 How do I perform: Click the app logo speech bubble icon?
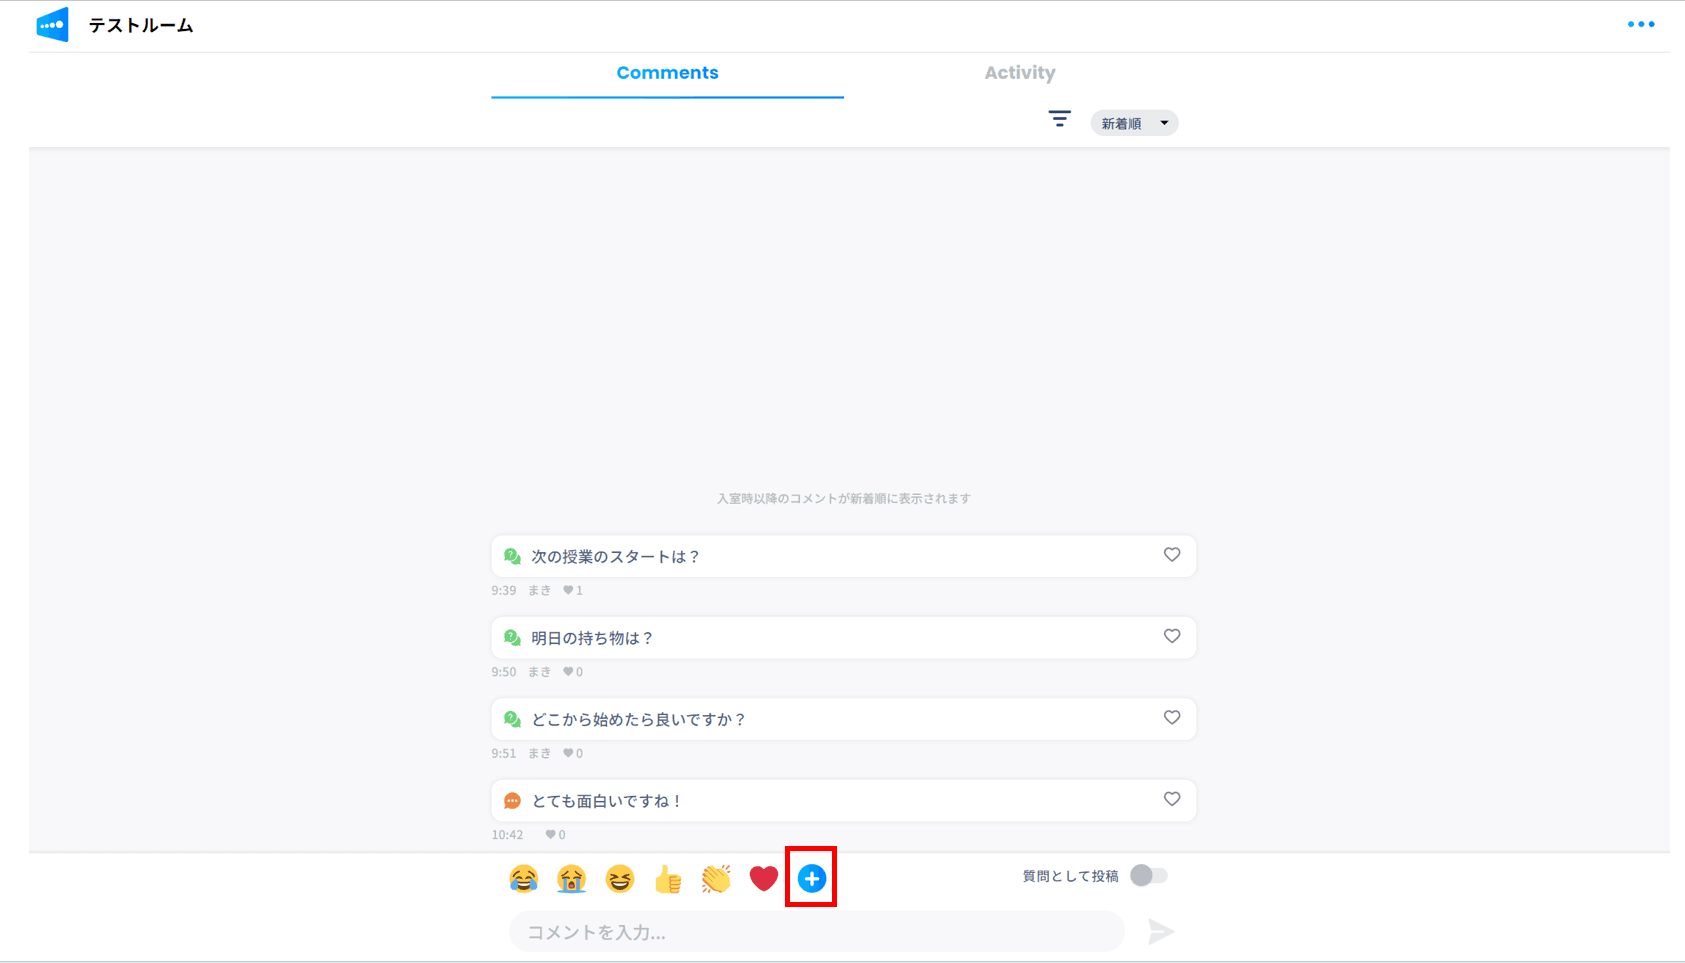coord(51,24)
